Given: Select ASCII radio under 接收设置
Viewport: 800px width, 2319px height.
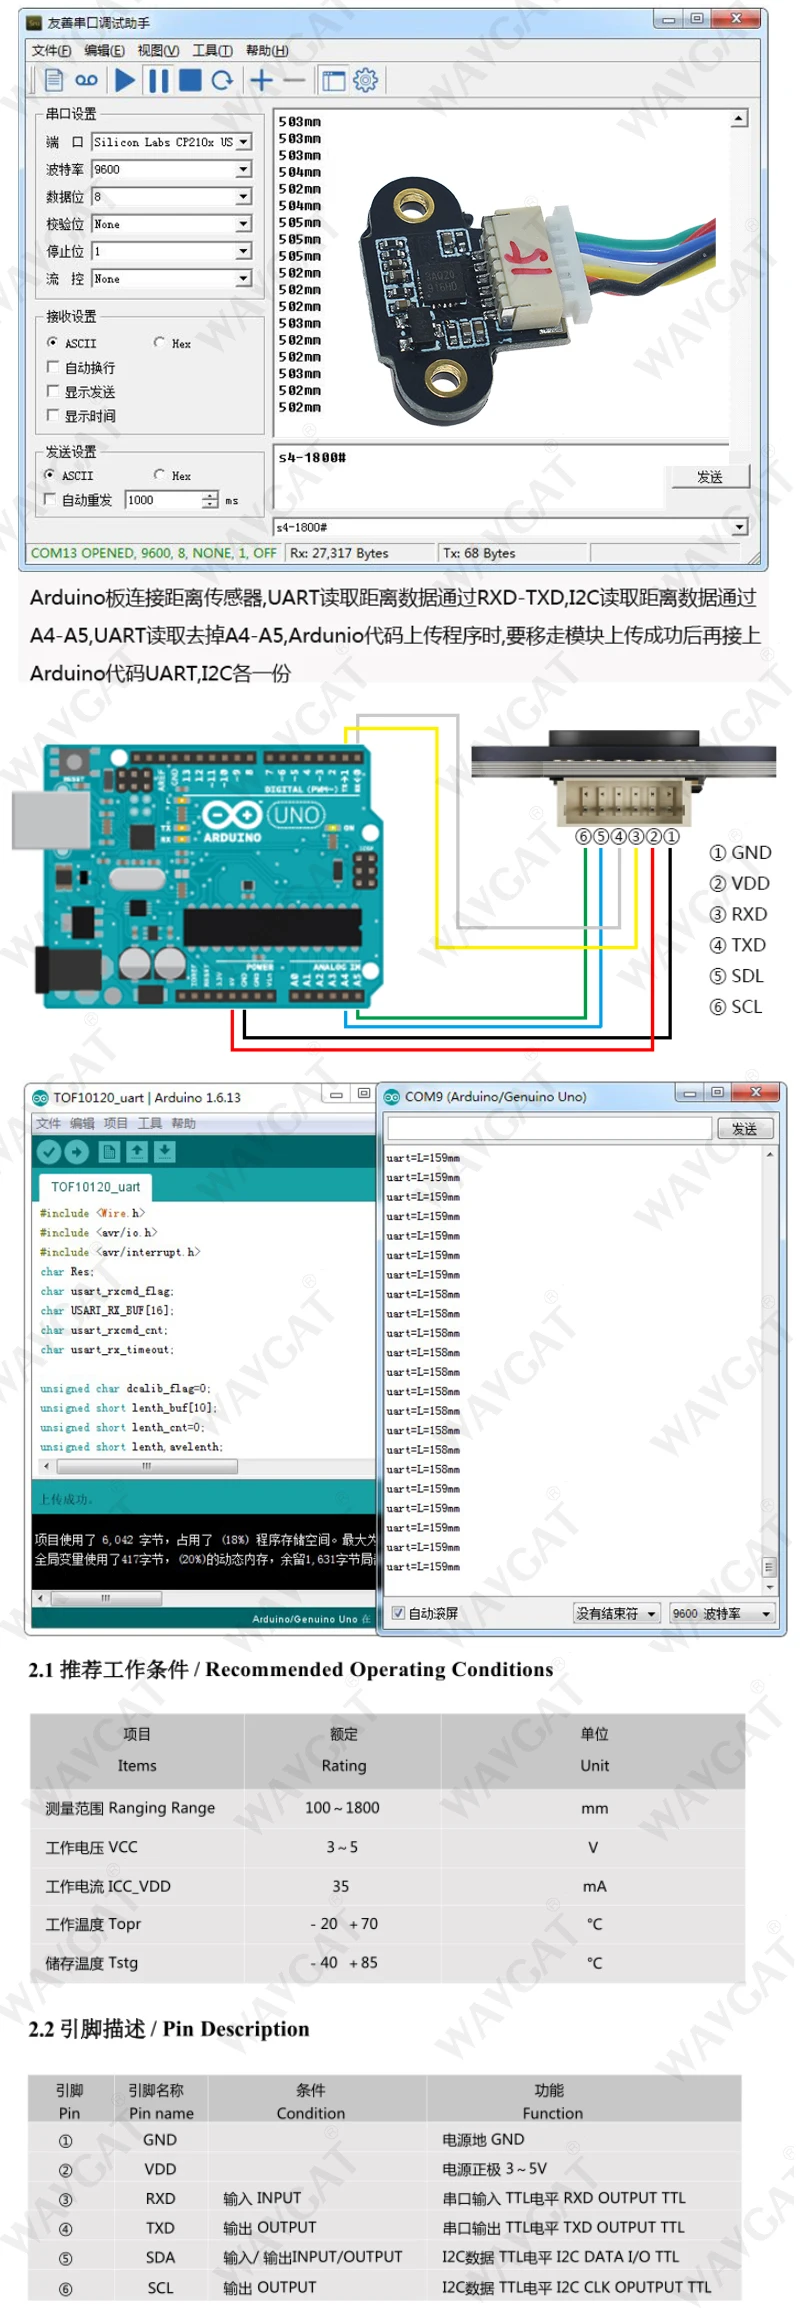Looking at the screenshot, I should tap(52, 342).
